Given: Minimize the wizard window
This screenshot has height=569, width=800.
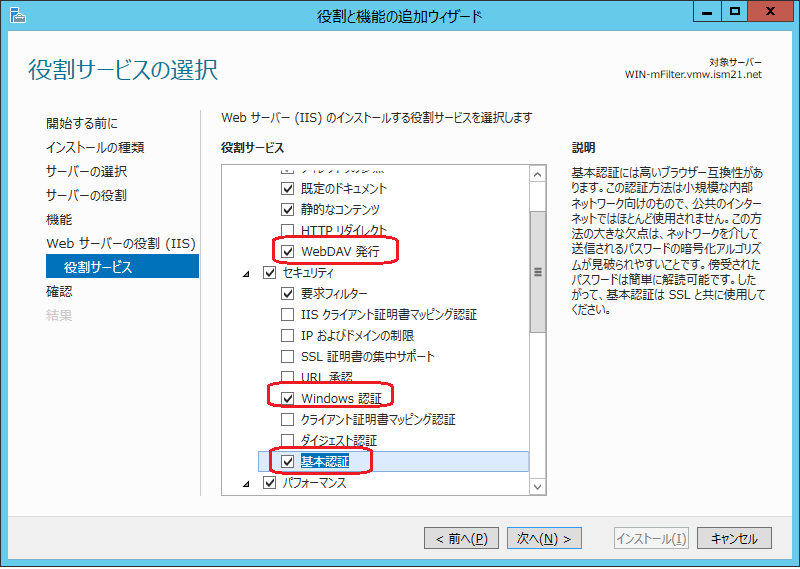Looking at the screenshot, I should pyautogui.click(x=707, y=11).
